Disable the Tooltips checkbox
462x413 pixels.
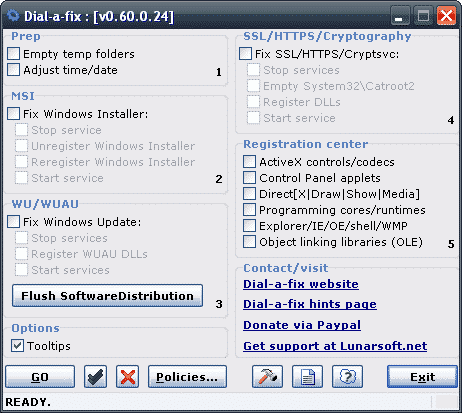(17, 346)
